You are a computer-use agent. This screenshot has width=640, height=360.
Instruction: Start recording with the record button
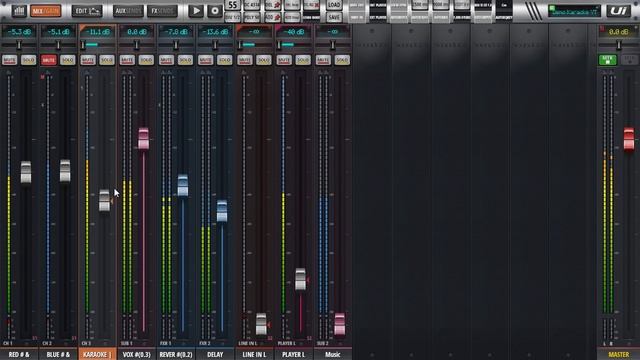point(215,11)
